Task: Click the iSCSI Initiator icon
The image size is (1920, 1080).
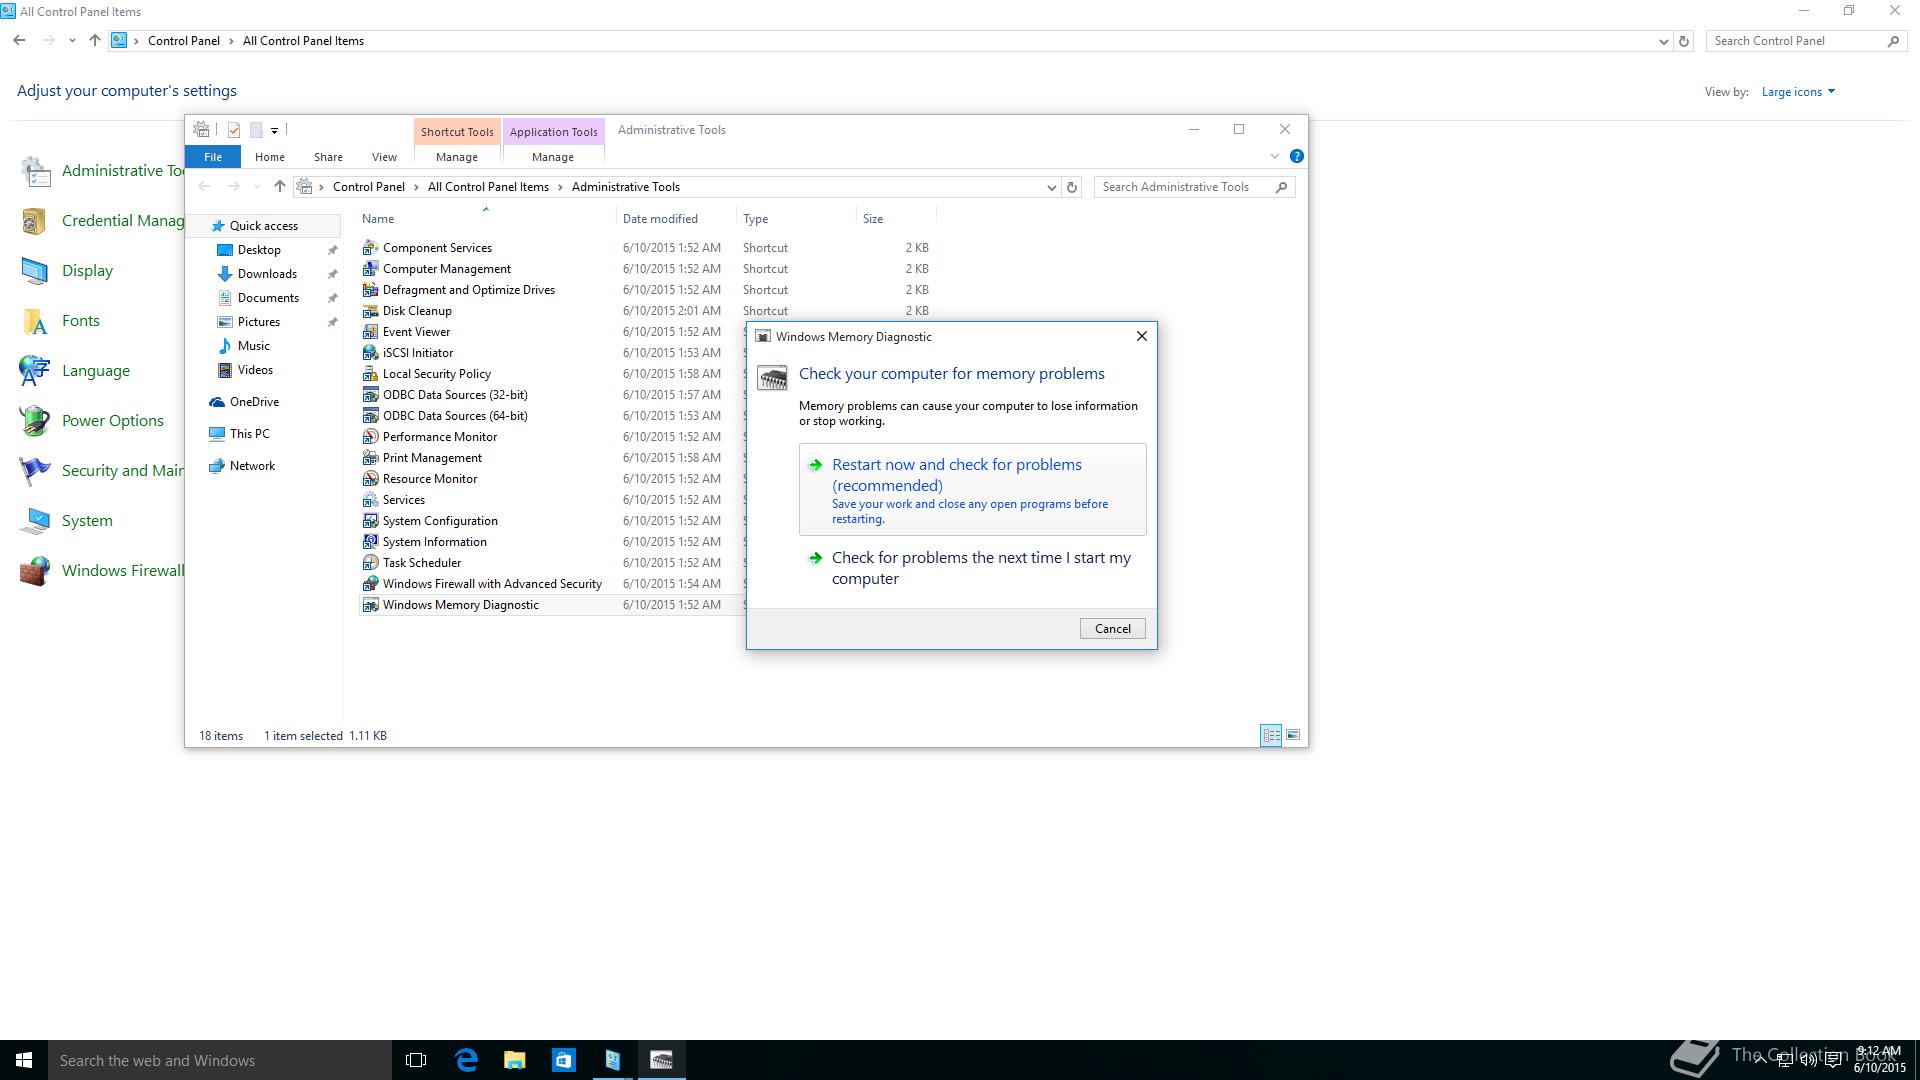Action: (370, 352)
